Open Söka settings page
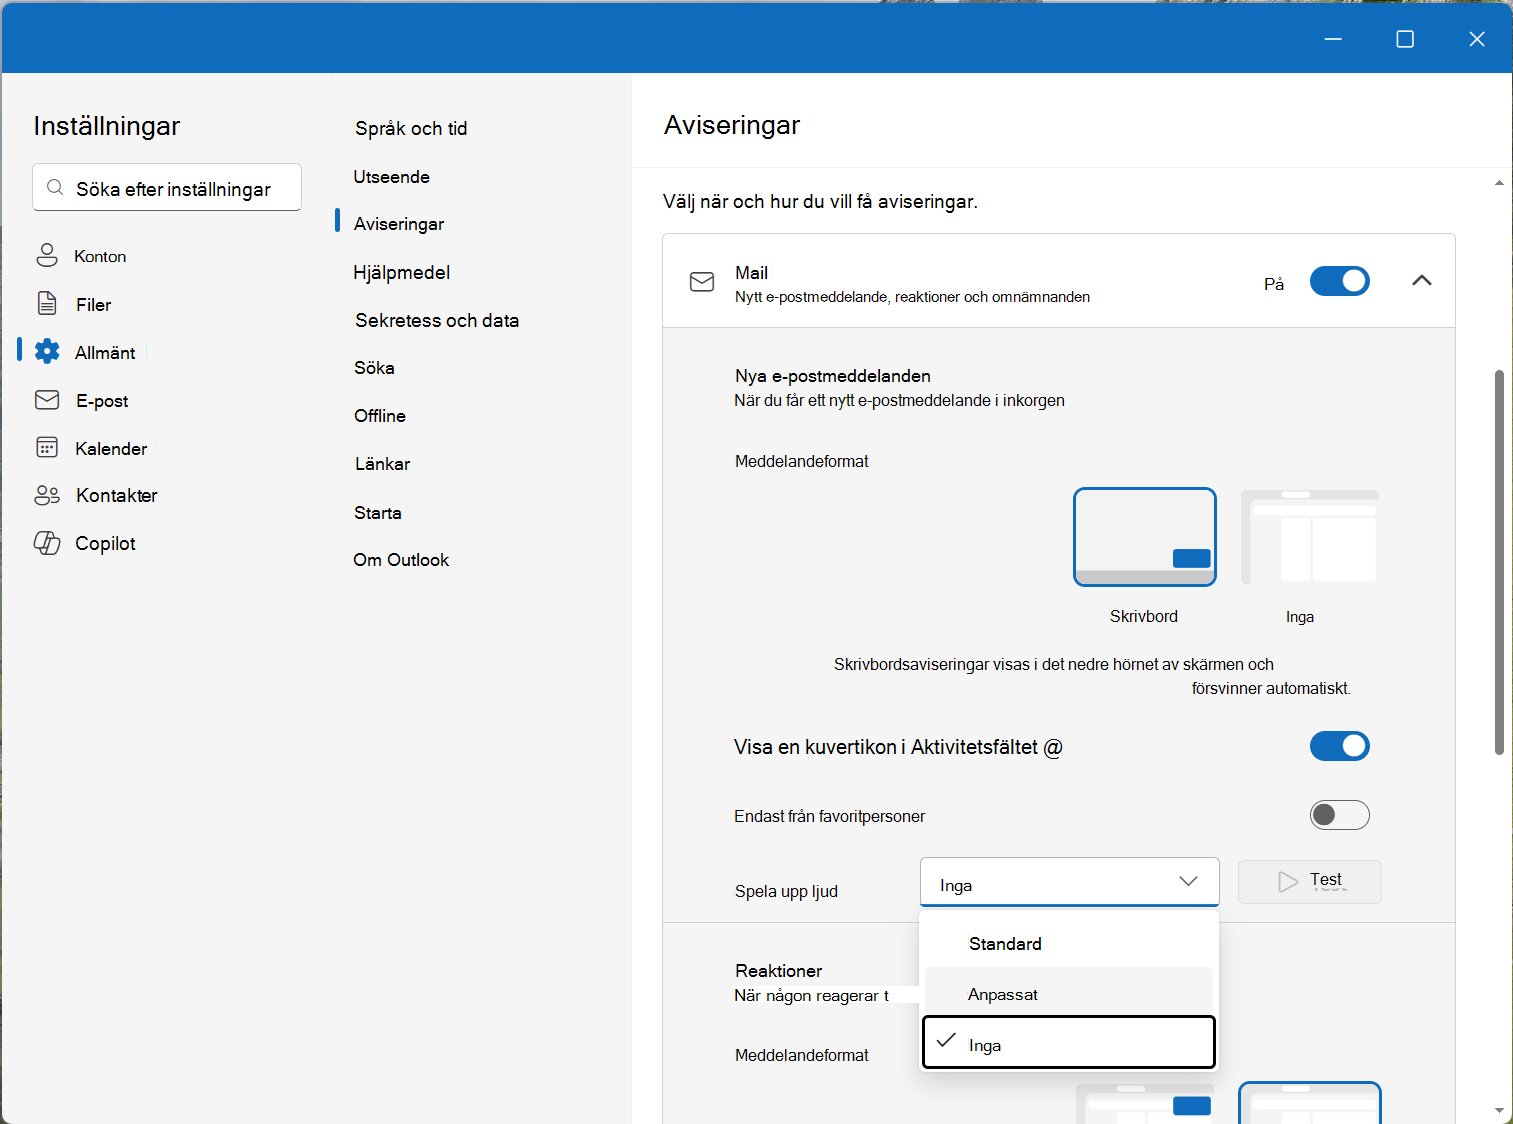1513x1124 pixels. (x=374, y=368)
